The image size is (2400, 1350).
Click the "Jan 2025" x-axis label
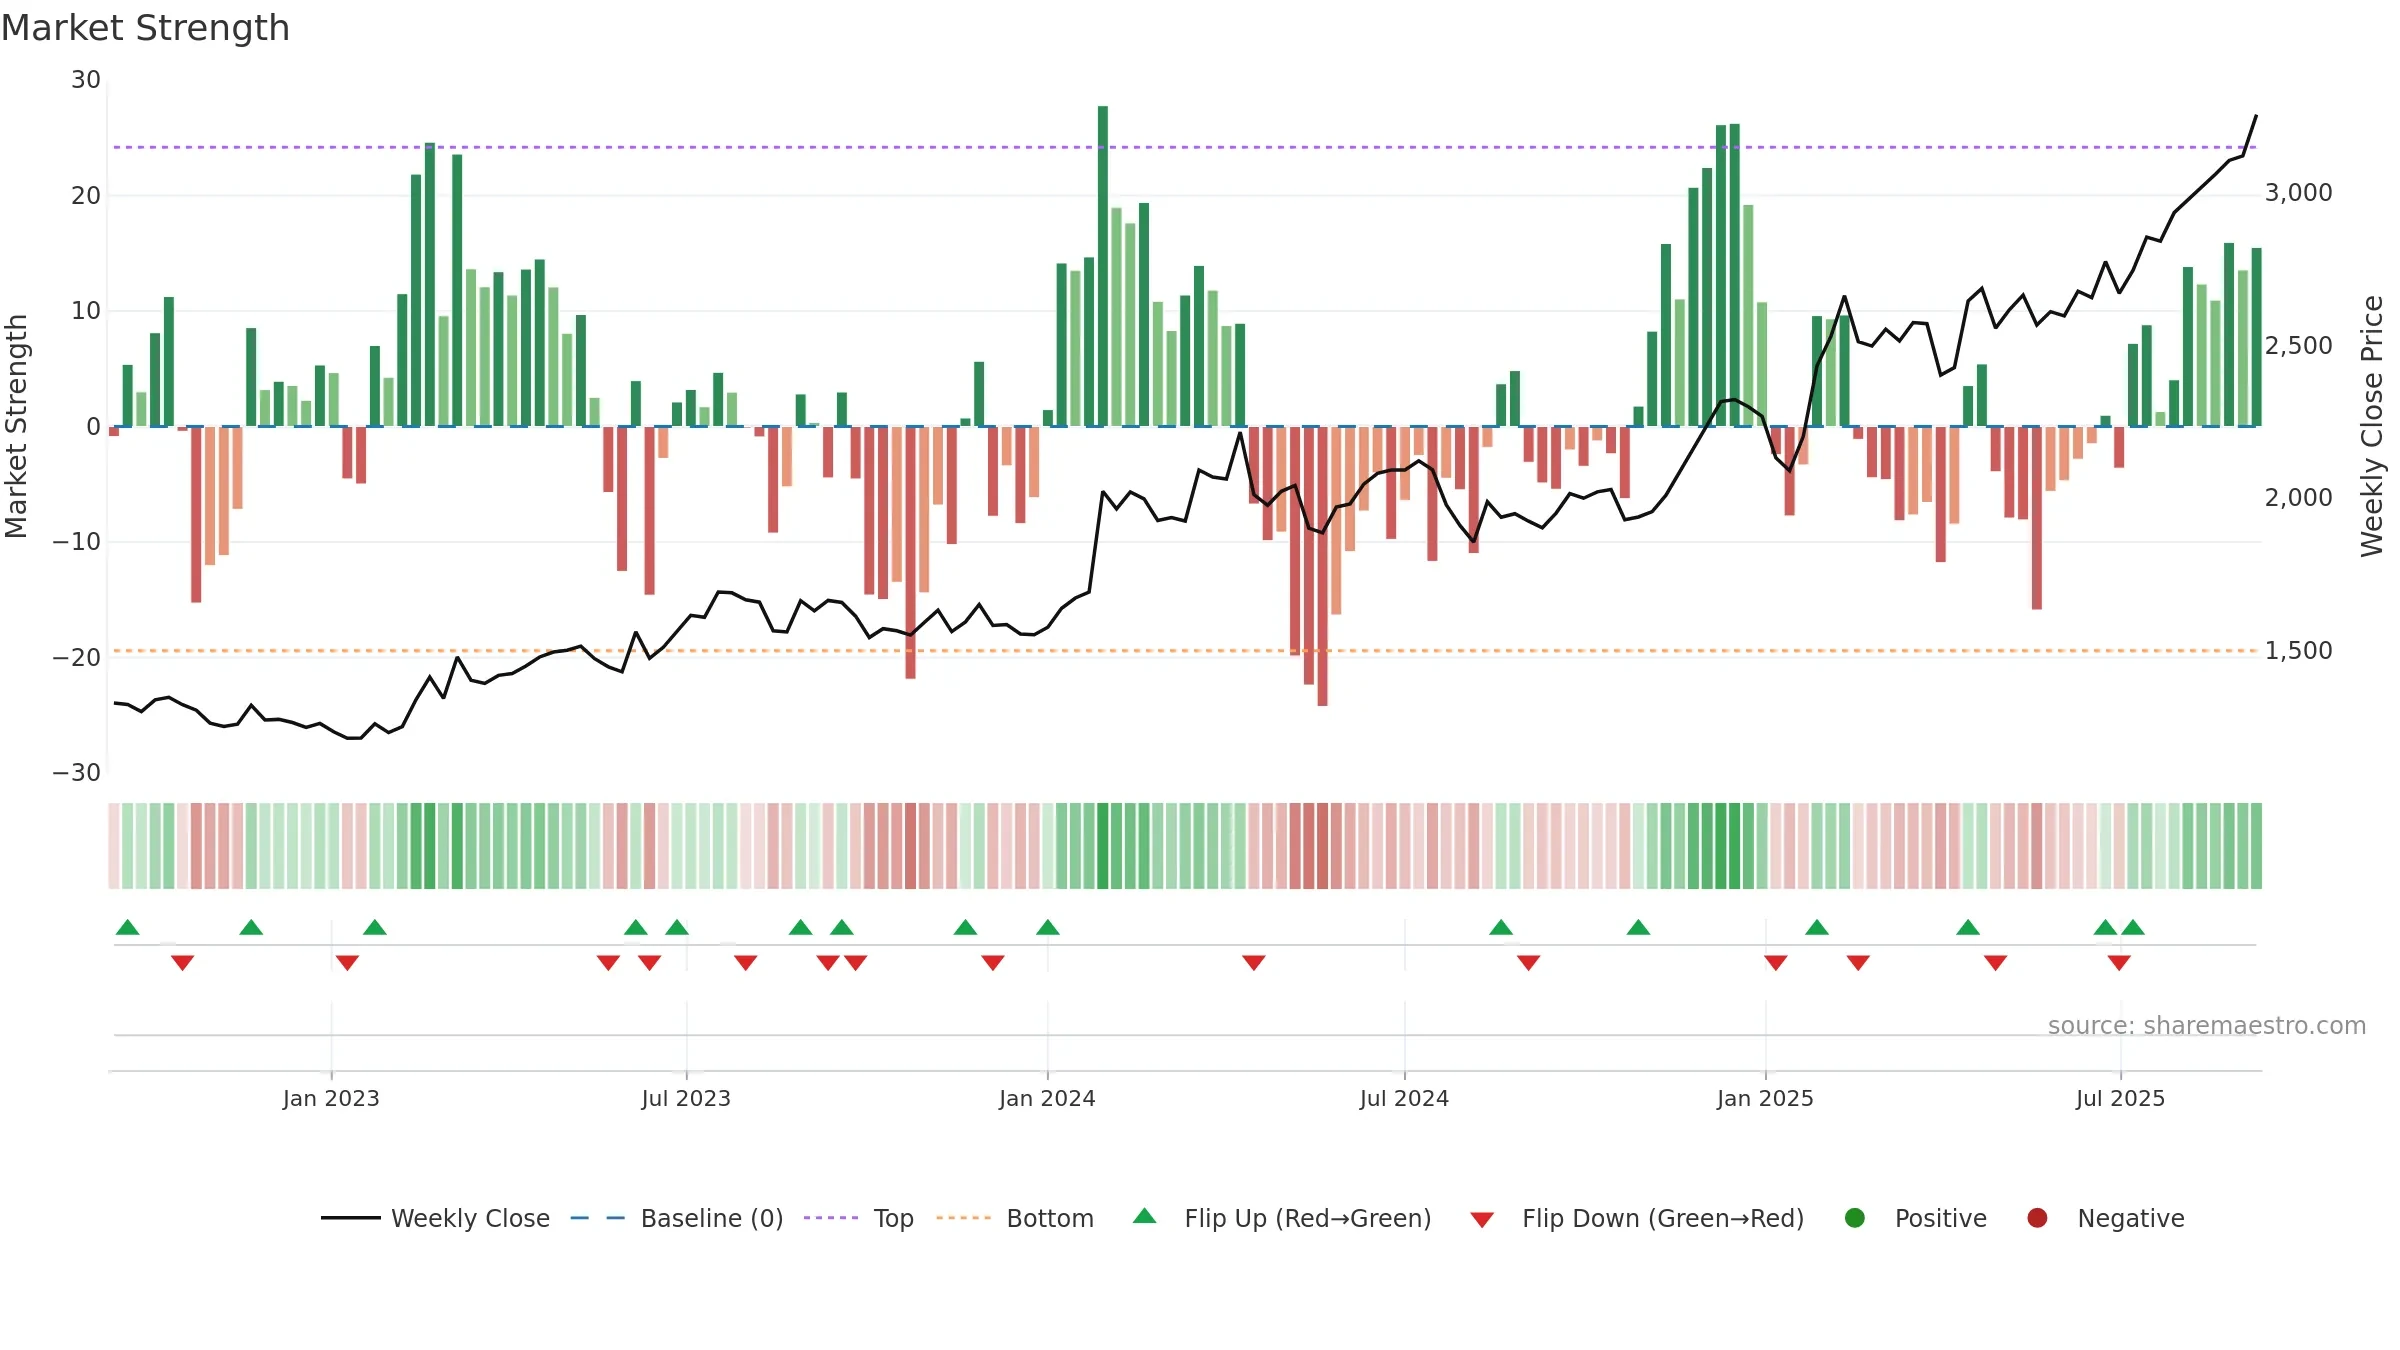[x=1765, y=1098]
